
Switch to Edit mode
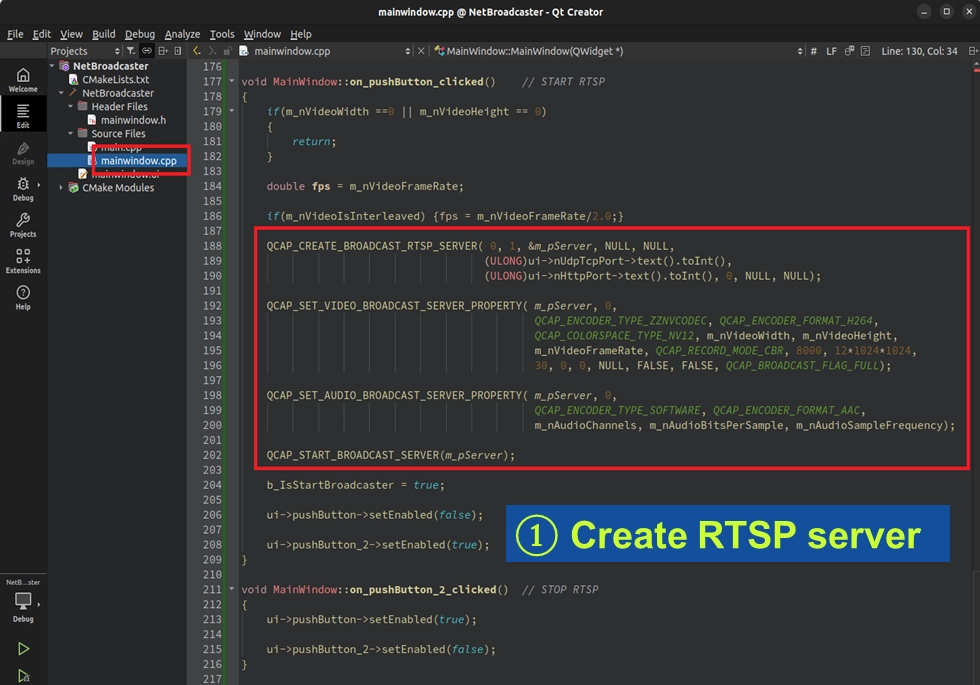[23, 116]
